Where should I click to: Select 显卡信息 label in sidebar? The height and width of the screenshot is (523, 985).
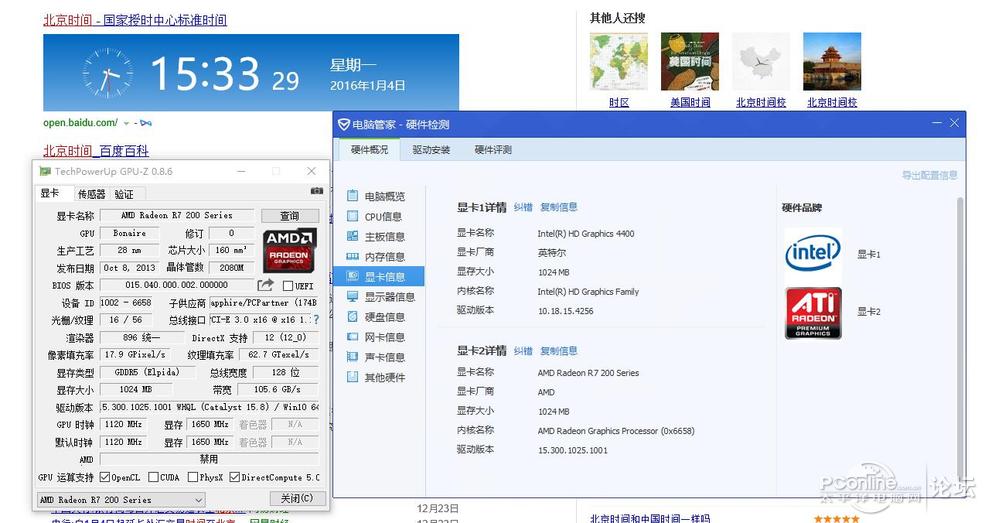tap(384, 277)
